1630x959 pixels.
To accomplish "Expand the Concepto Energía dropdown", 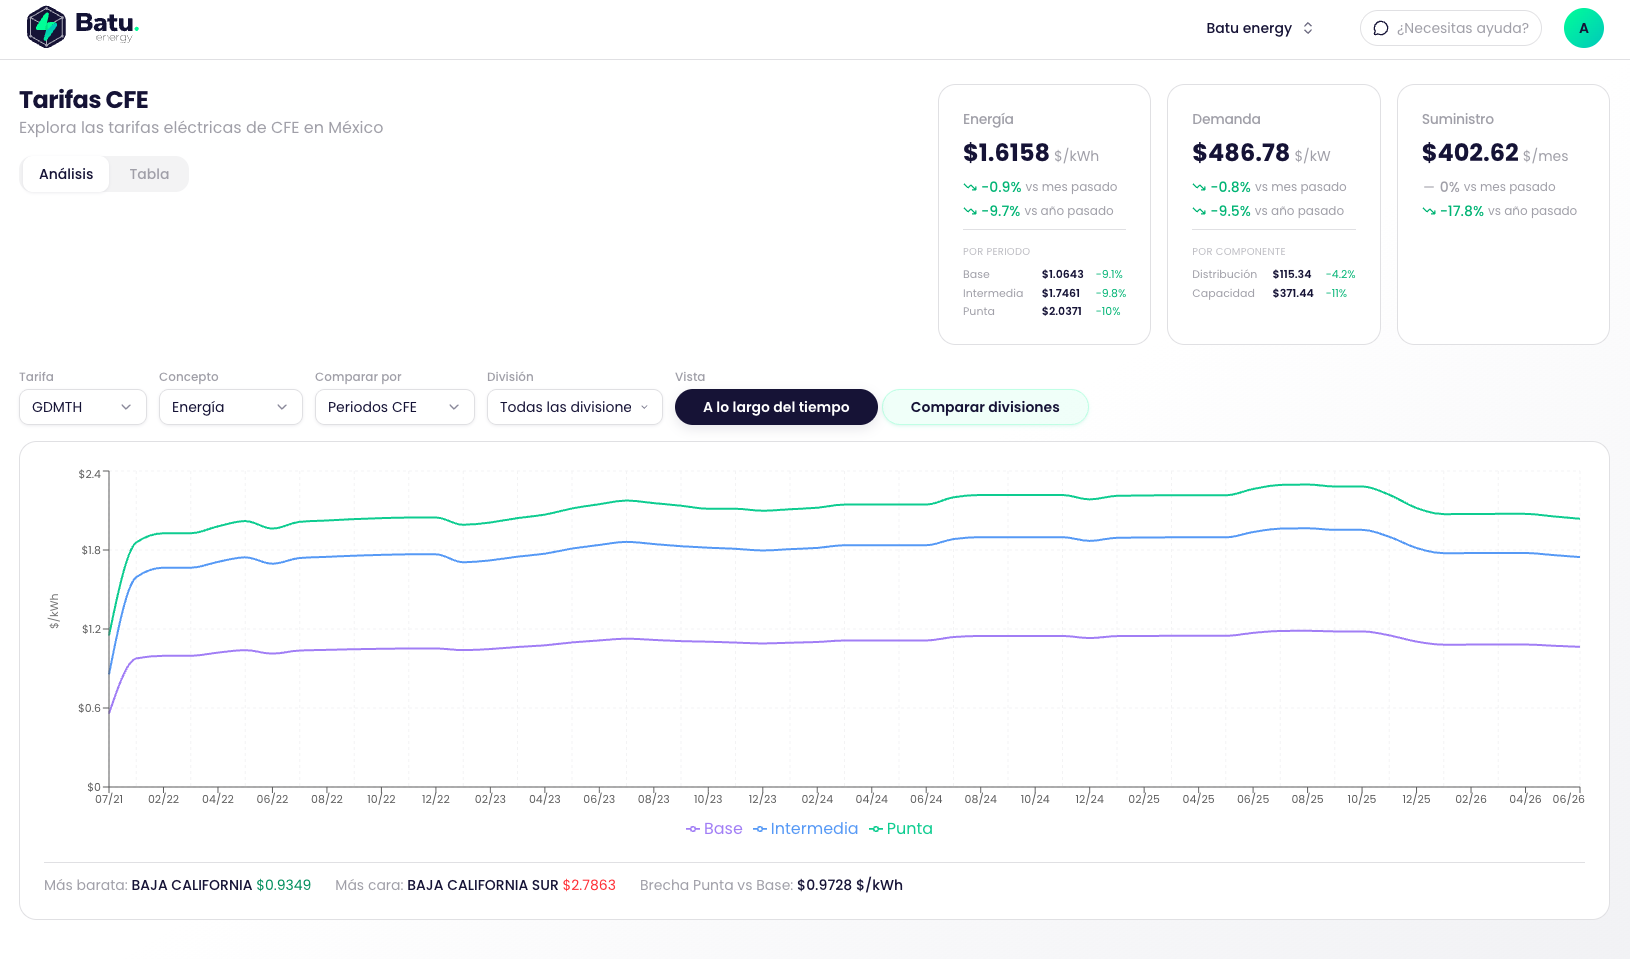I will pos(231,407).
